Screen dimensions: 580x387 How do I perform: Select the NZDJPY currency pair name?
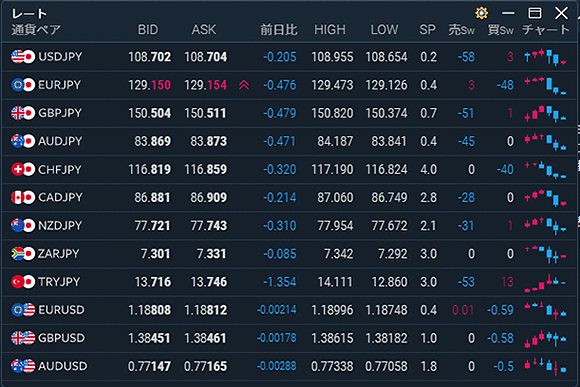pyautogui.click(x=60, y=226)
